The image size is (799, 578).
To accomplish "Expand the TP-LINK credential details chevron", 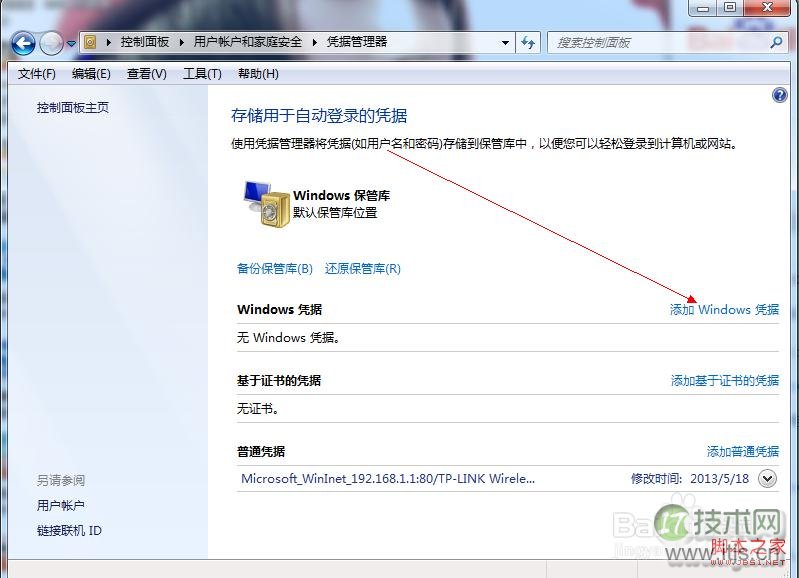I will pos(767,479).
